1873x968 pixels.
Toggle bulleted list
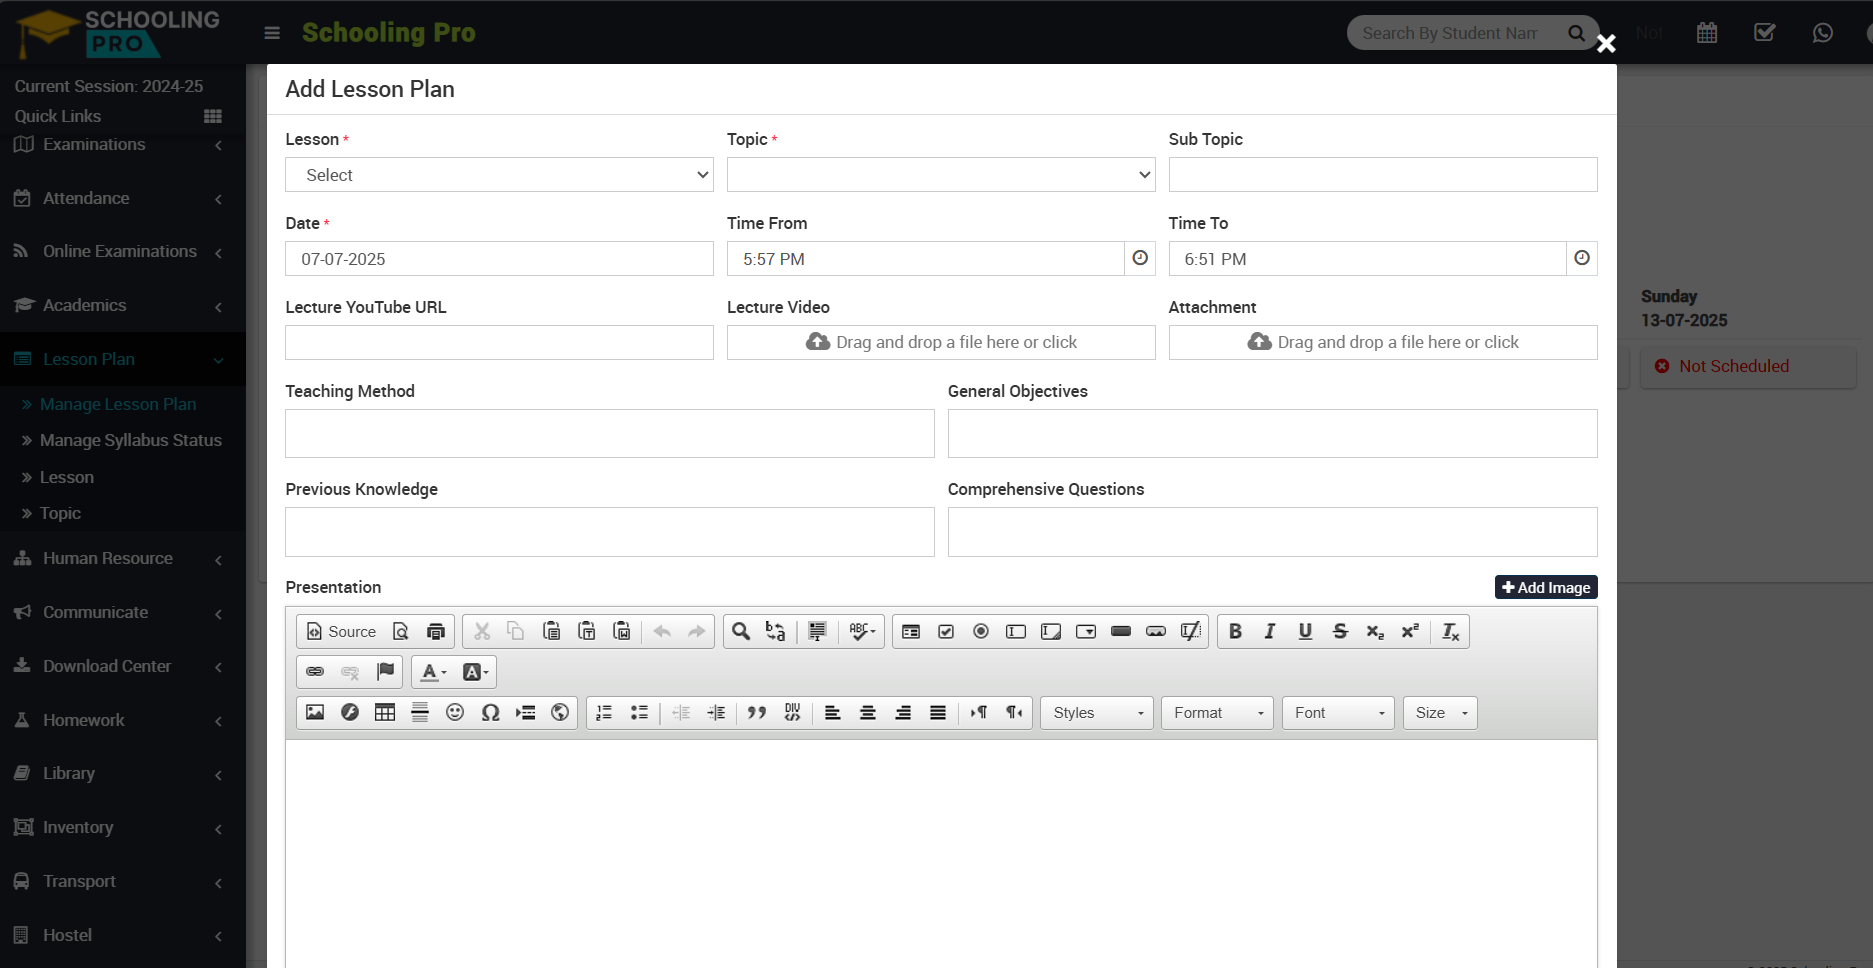639,713
